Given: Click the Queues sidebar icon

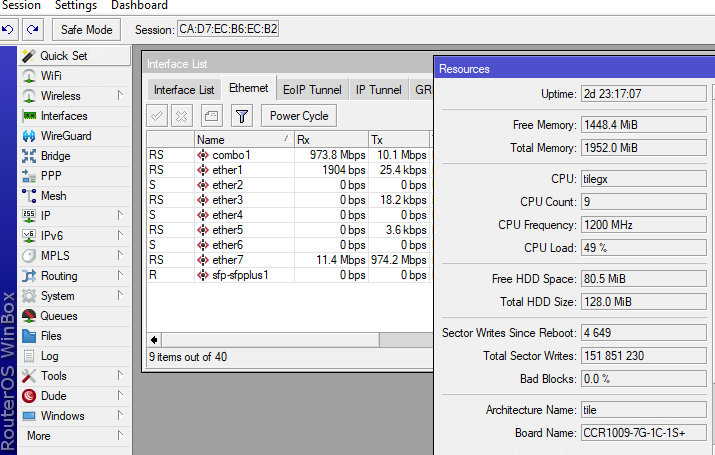Looking at the screenshot, I should (x=29, y=315).
